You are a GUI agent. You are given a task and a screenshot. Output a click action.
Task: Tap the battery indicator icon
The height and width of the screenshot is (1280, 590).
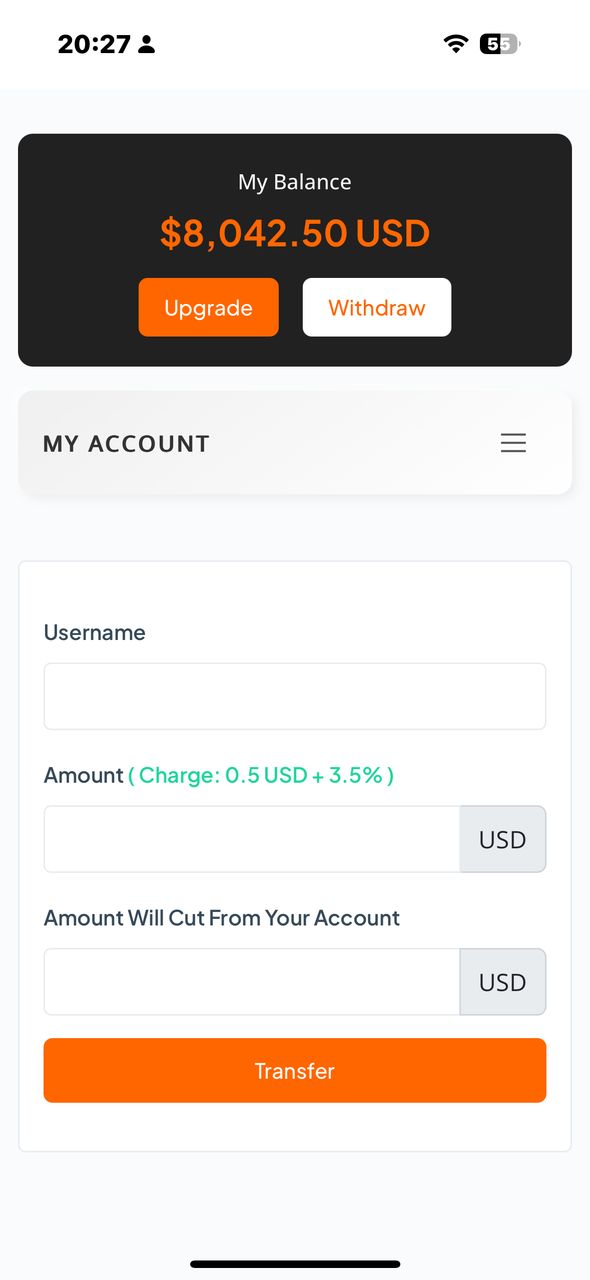[500, 44]
